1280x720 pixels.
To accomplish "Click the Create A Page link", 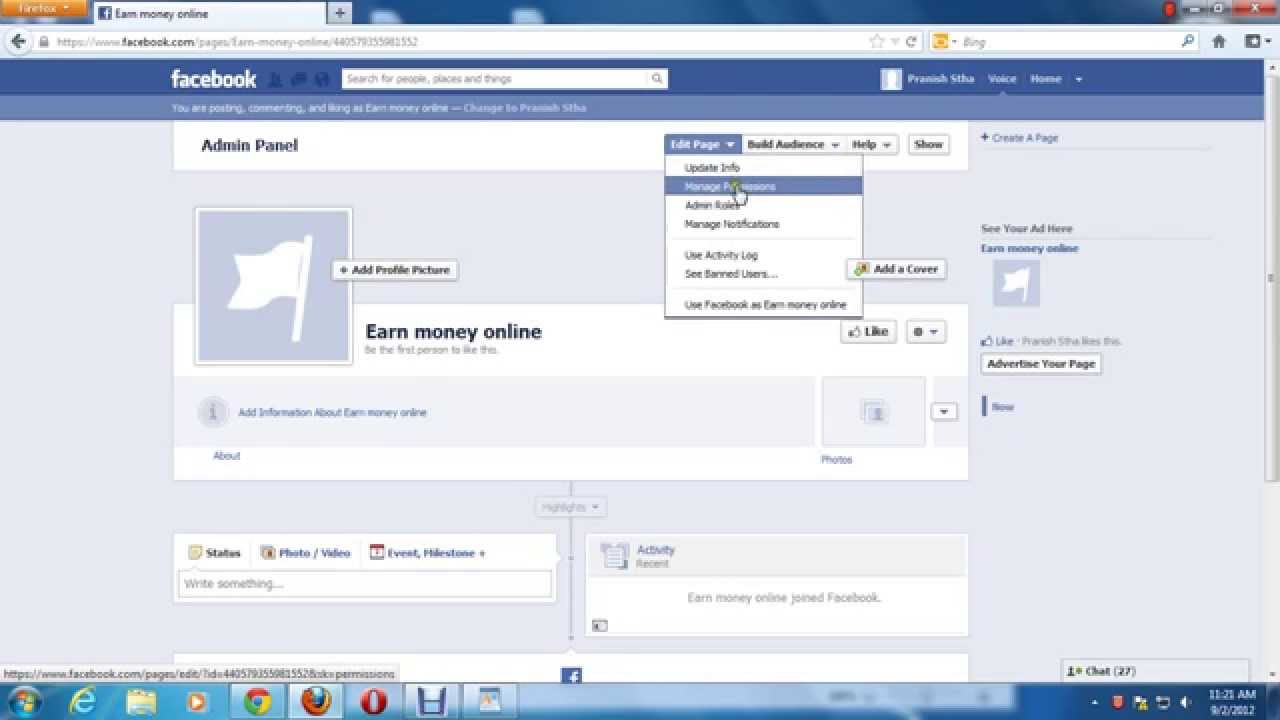I will coord(1019,138).
